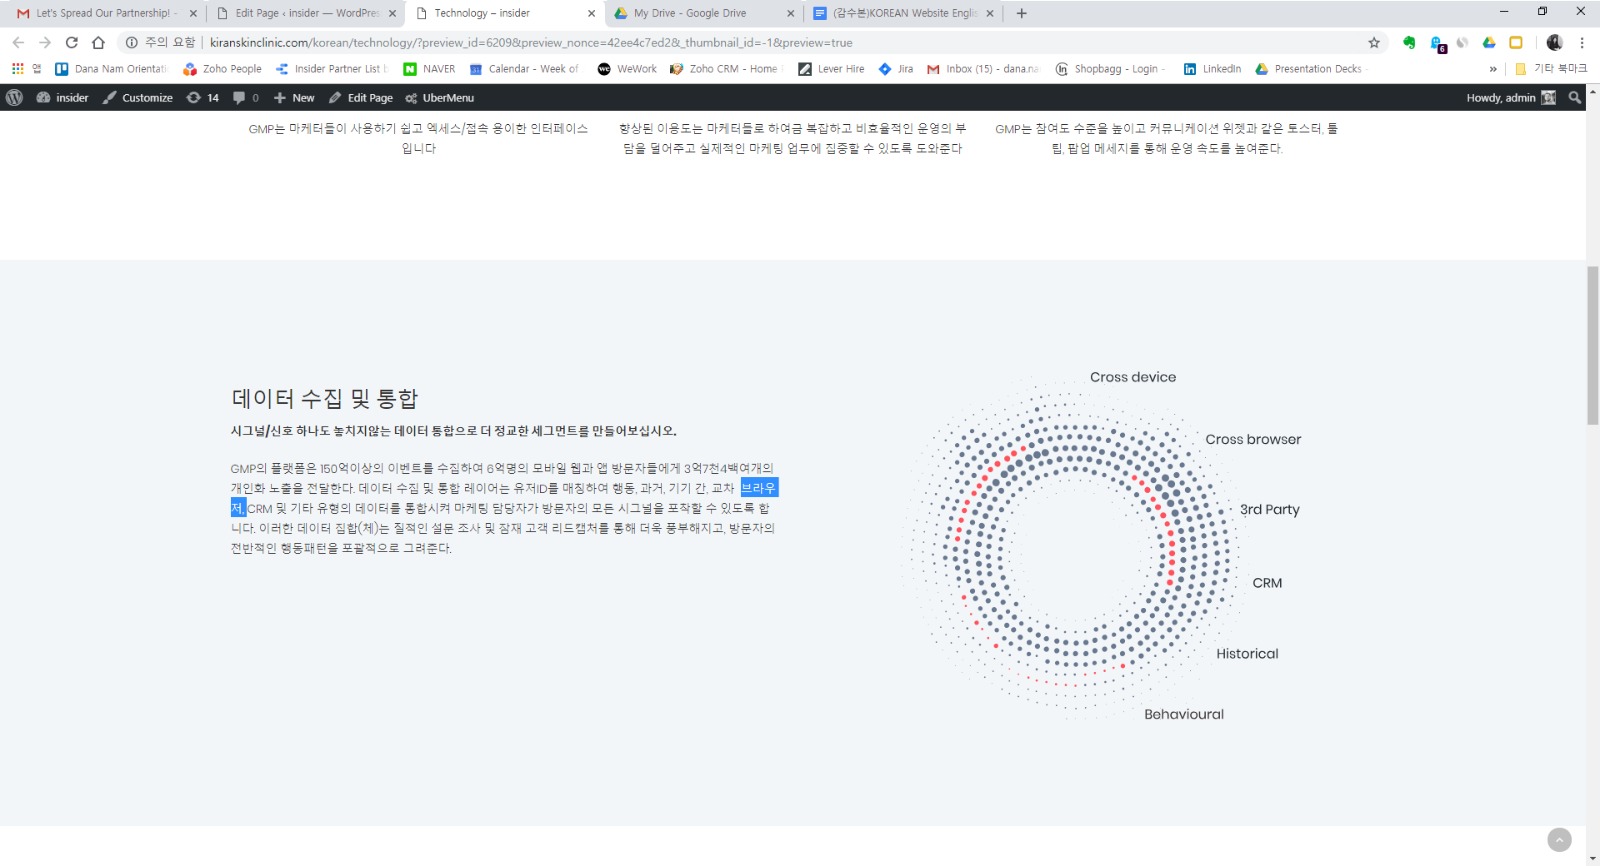
Task: Click Edit Page in the admin bar
Action: (361, 98)
